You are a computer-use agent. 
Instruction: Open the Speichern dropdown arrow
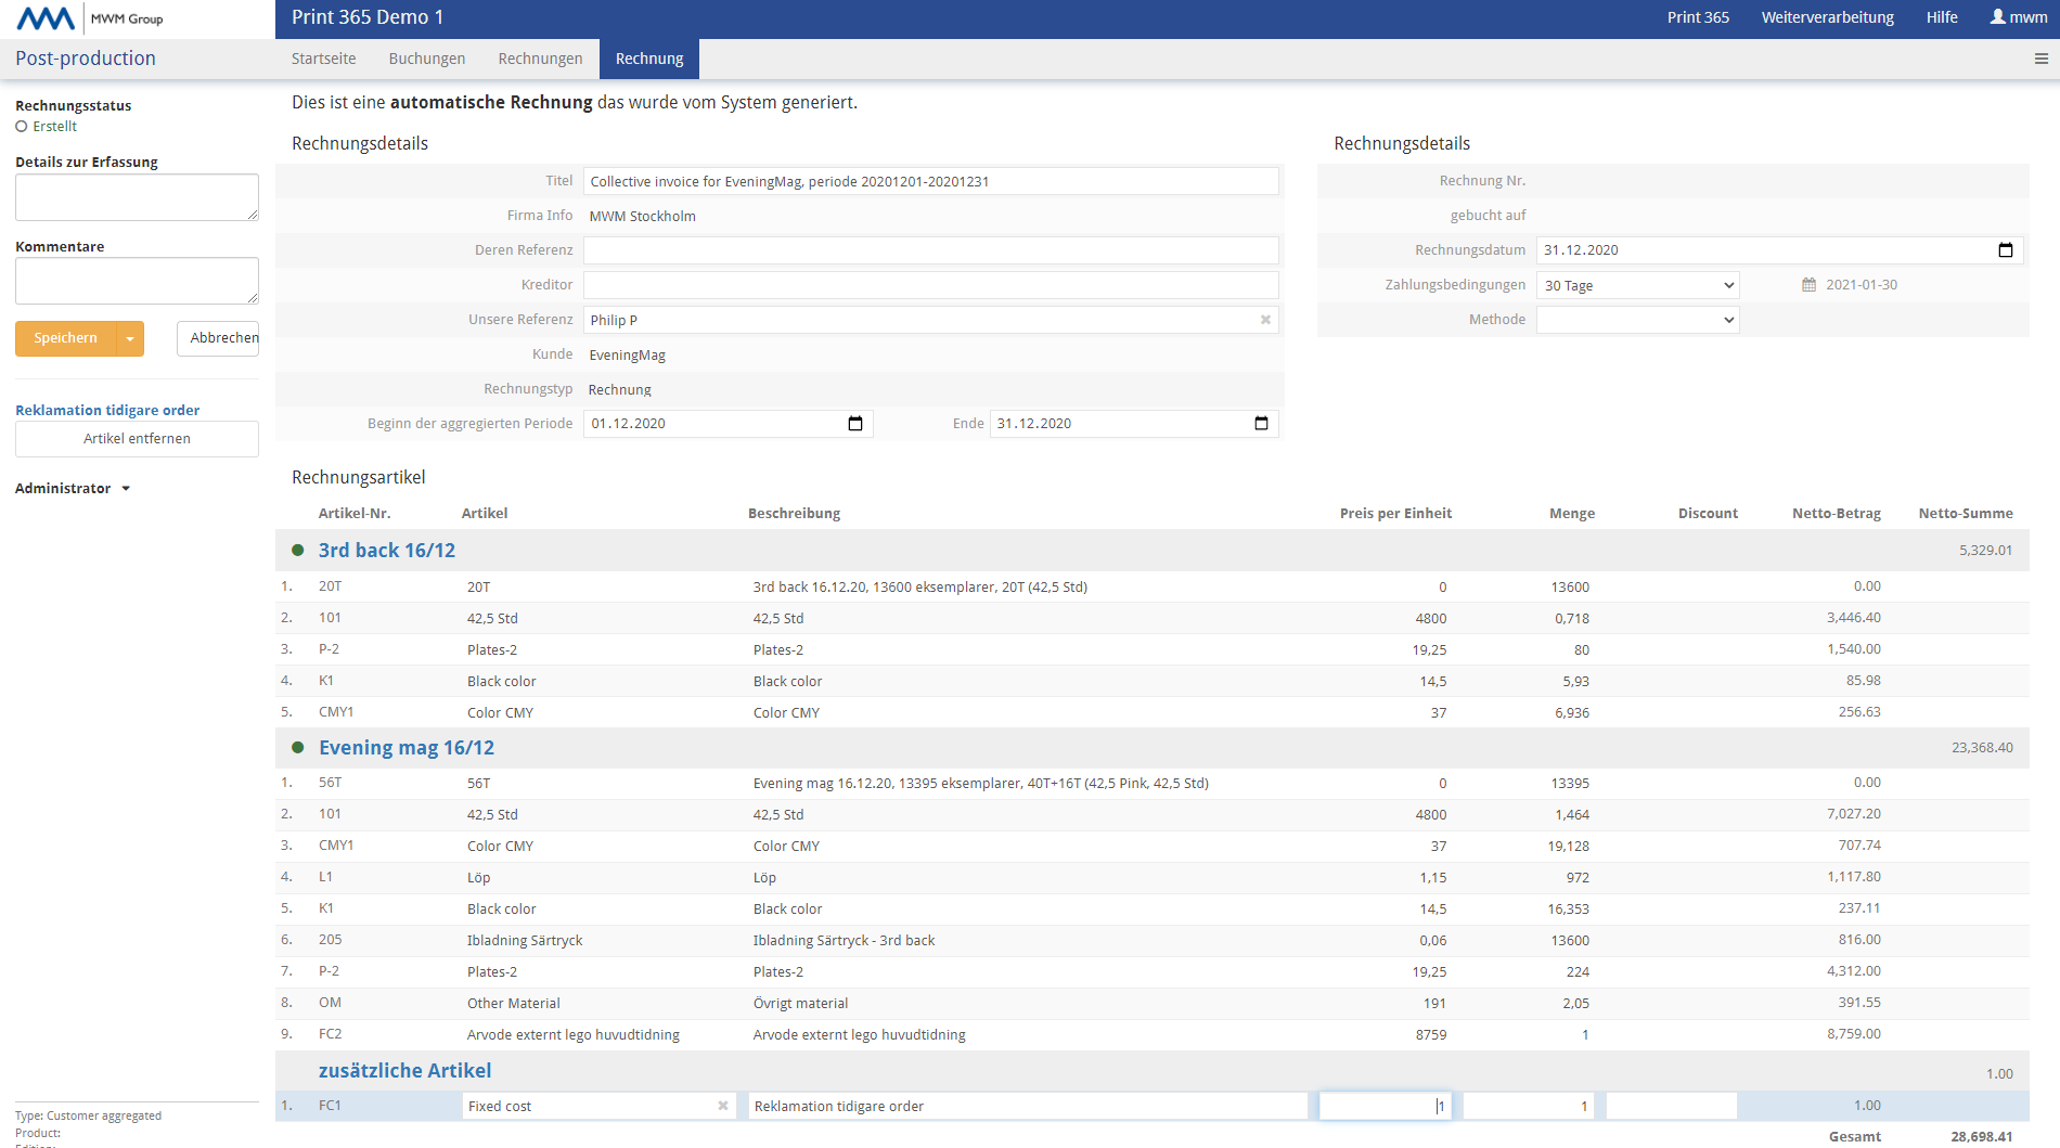(x=130, y=338)
